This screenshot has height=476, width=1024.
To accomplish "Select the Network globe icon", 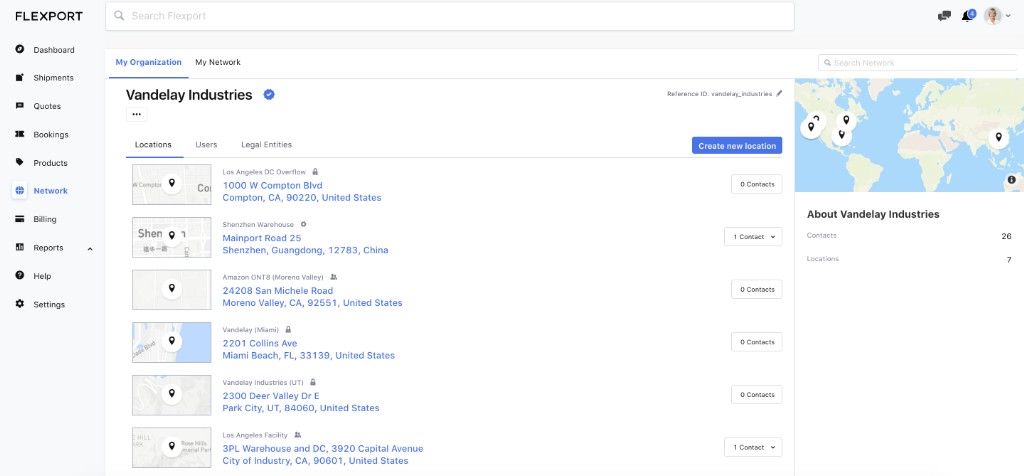I will click(x=20, y=191).
